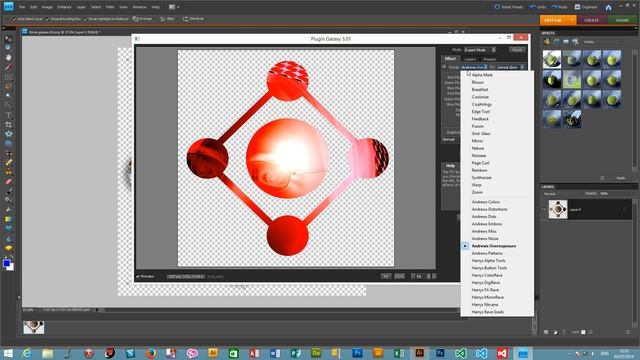Select the Eraser tool in toolbox
640x360 pixels.
[x=8, y=181]
